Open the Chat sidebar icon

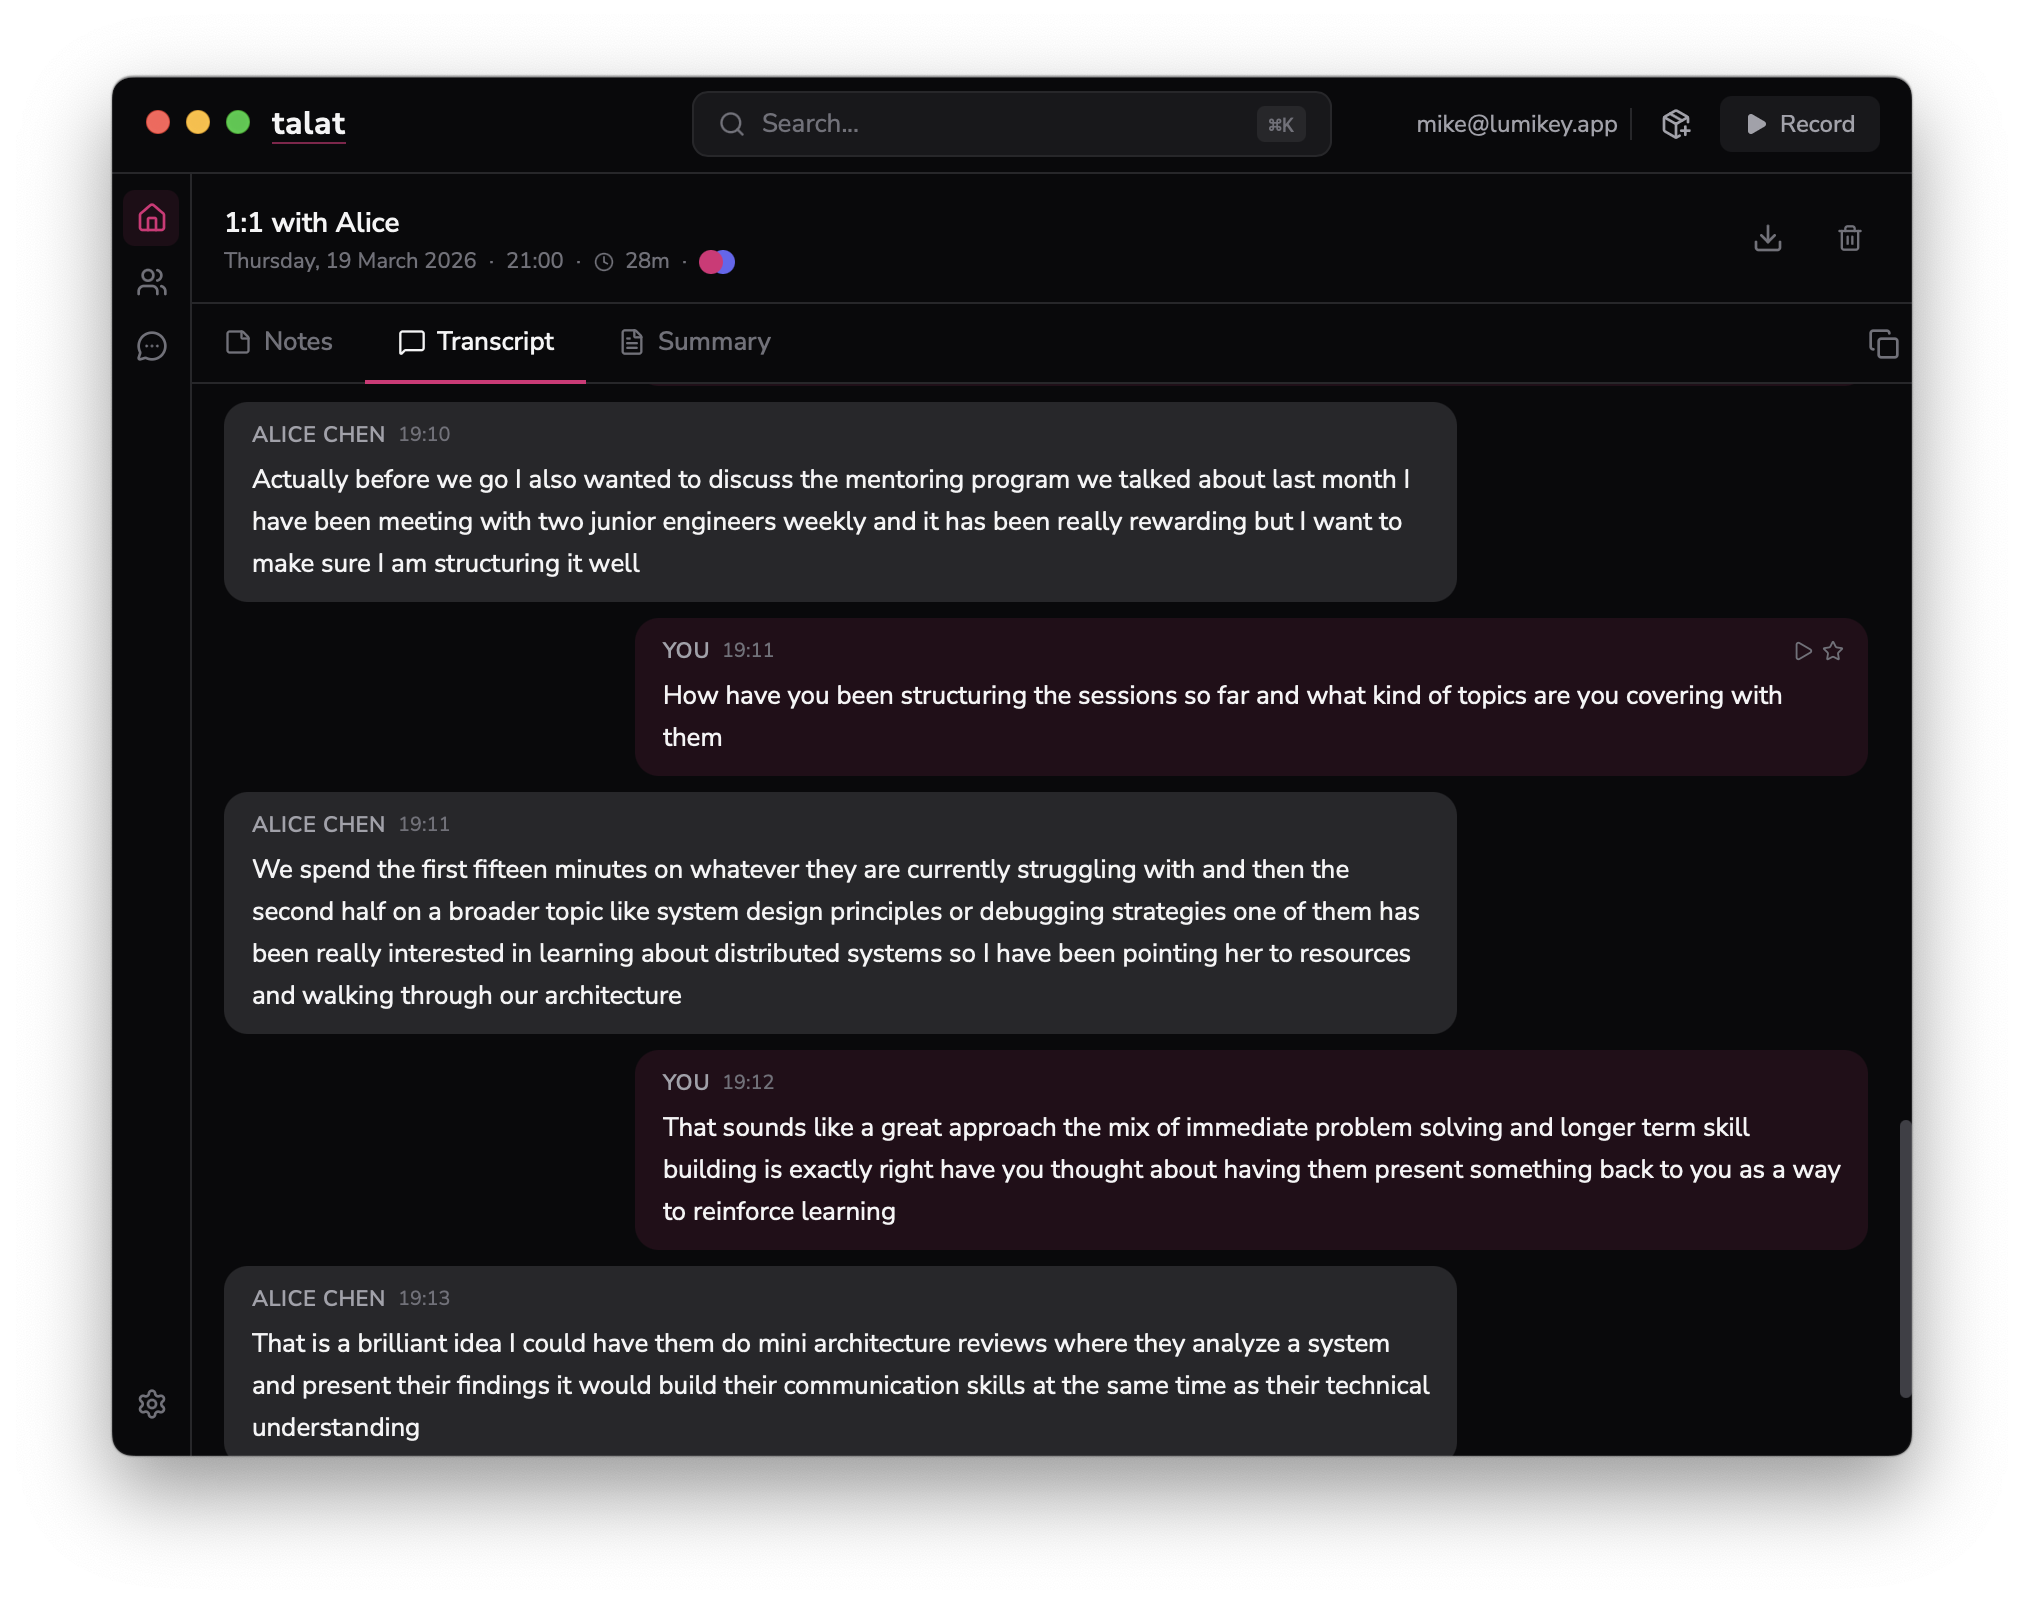tap(151, 346)
